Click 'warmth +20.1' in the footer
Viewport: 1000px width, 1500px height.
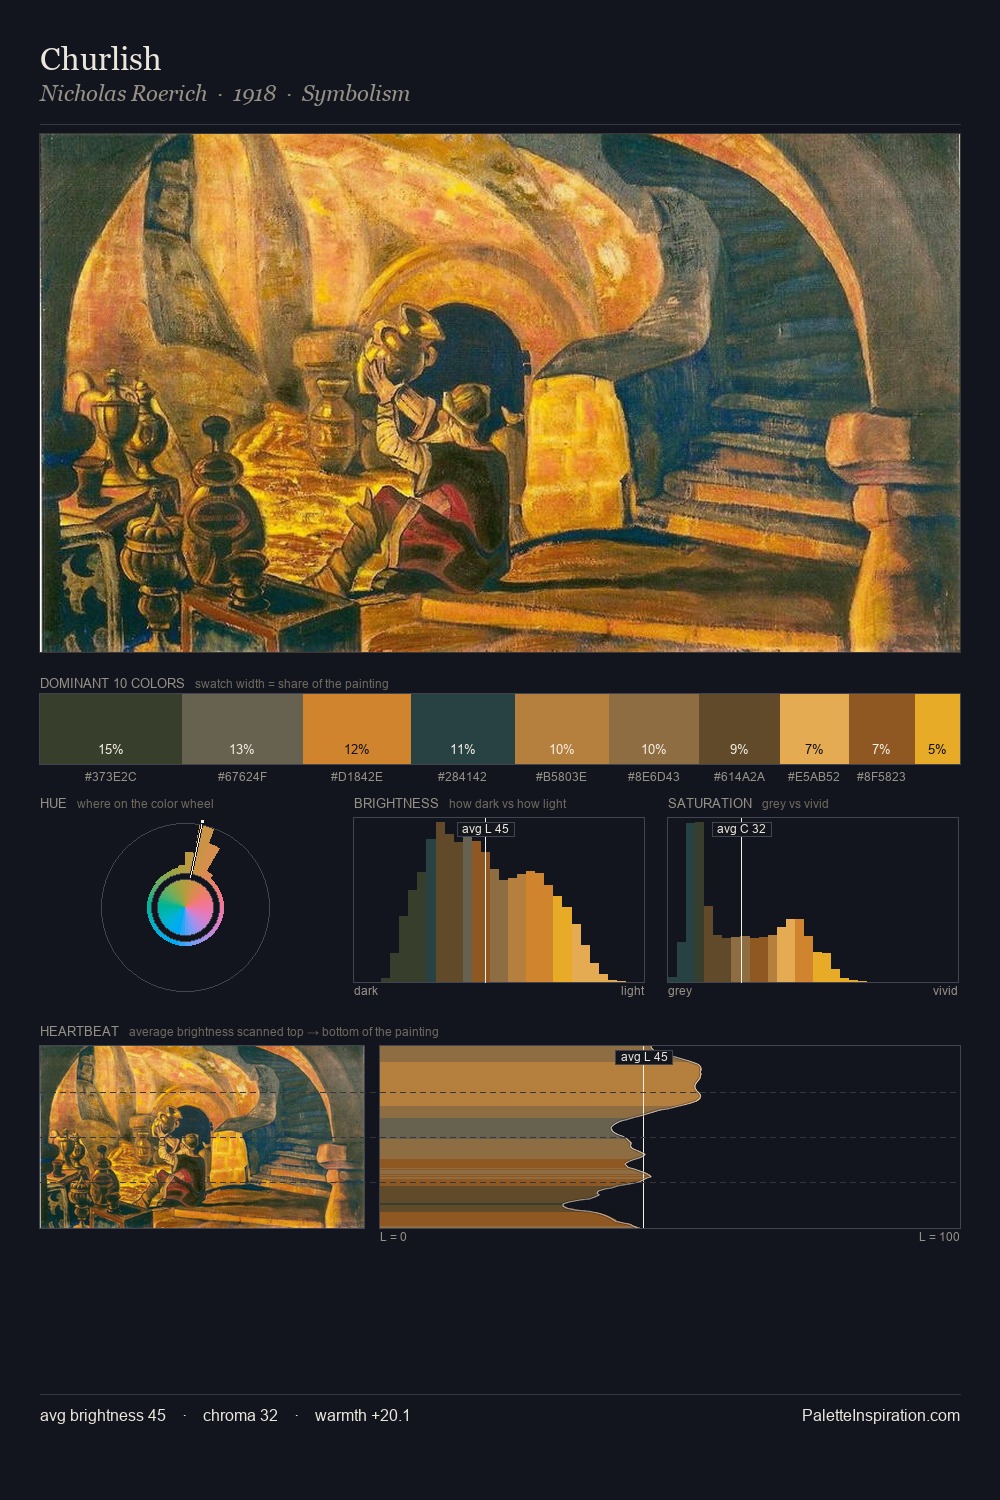(362, 1415)
